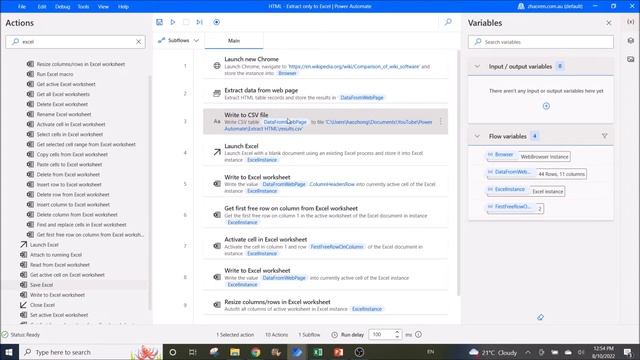Select Attach to running Excel action
This screenshot has width=640, height=360.
(x=56, y=255)
